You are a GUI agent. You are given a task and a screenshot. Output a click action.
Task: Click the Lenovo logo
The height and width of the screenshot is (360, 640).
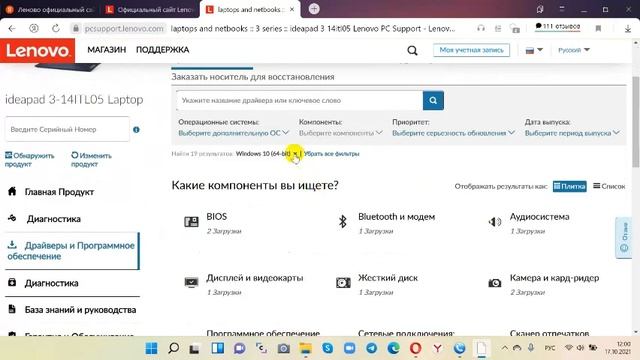[38, 51]
